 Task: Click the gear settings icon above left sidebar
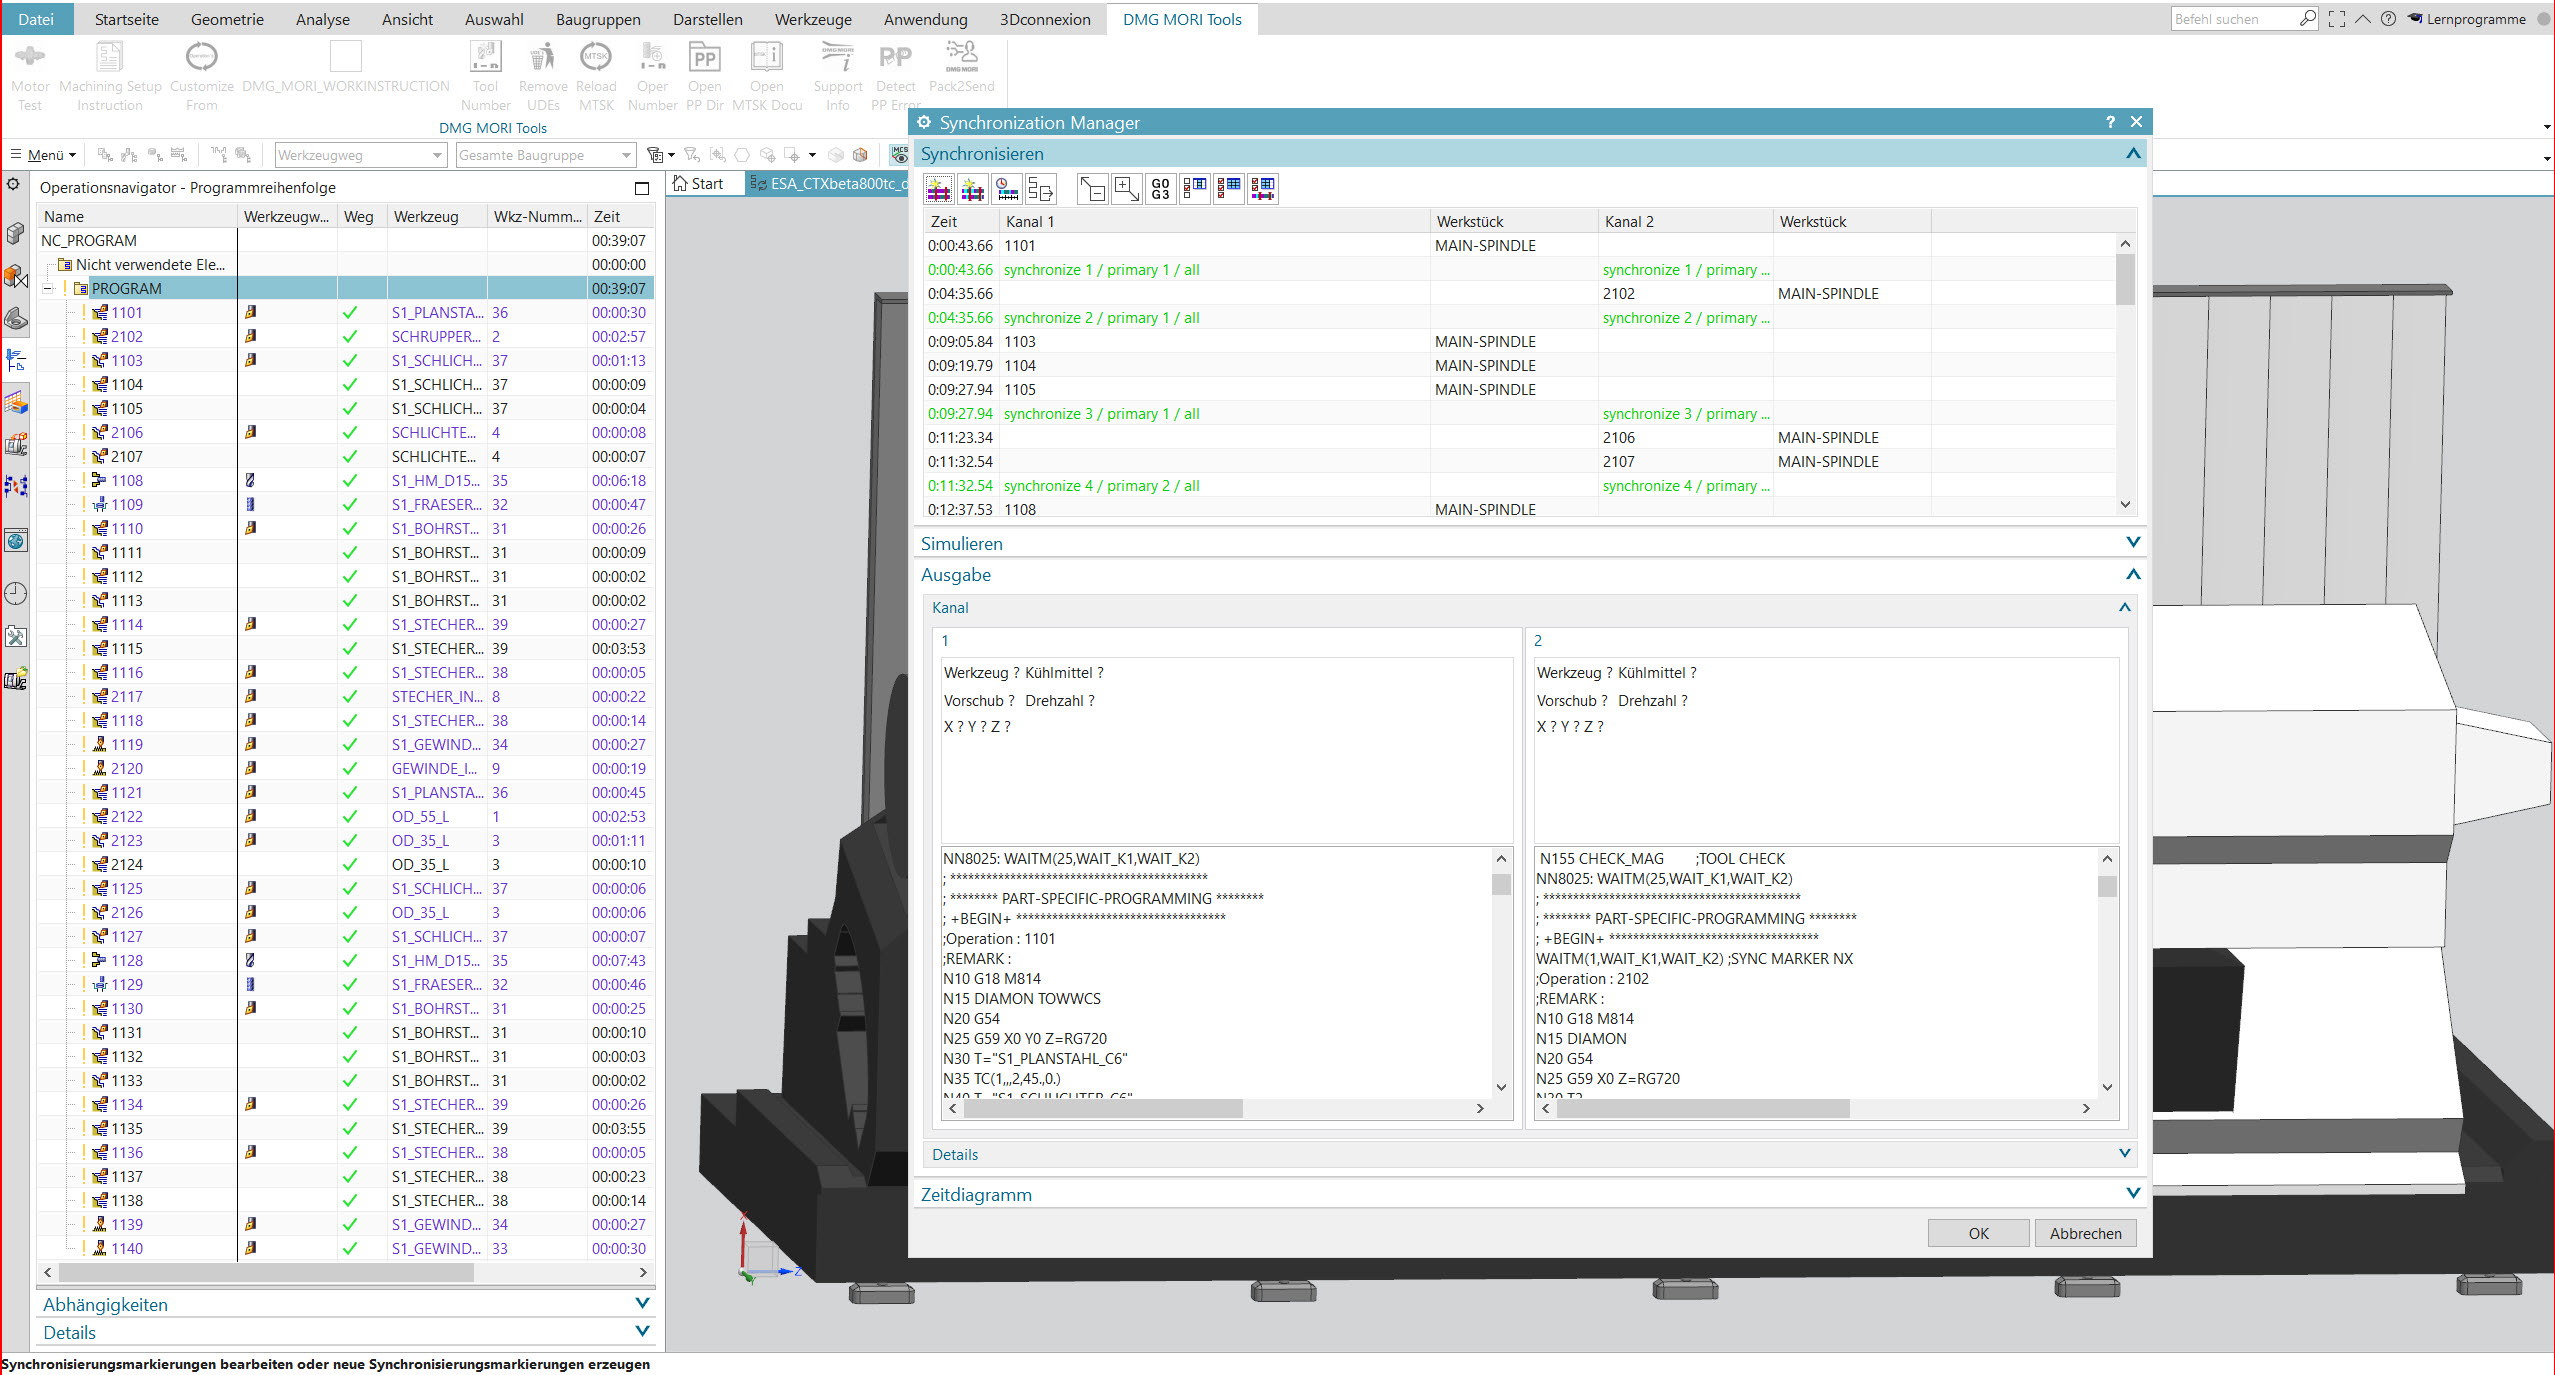point(13,184)
